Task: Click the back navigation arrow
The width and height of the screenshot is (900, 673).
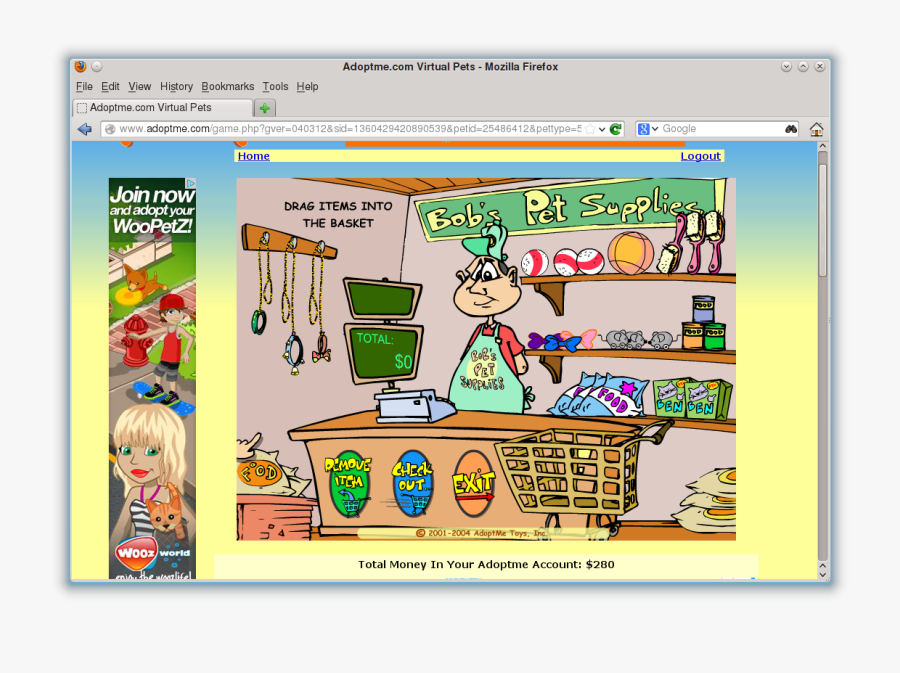Action: click(x=85, y=128)
